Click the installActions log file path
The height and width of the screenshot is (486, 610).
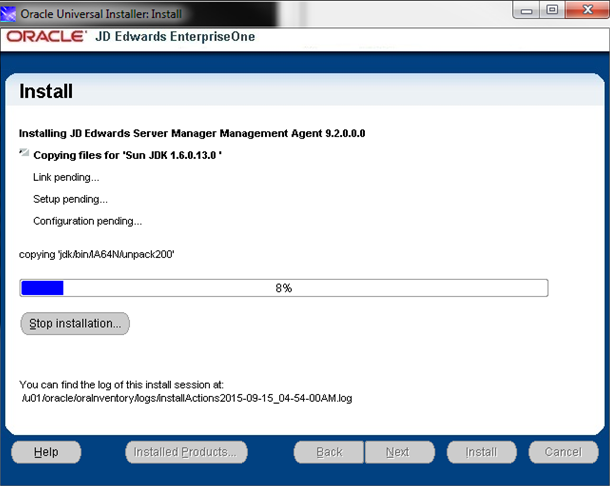pos(187,398)
